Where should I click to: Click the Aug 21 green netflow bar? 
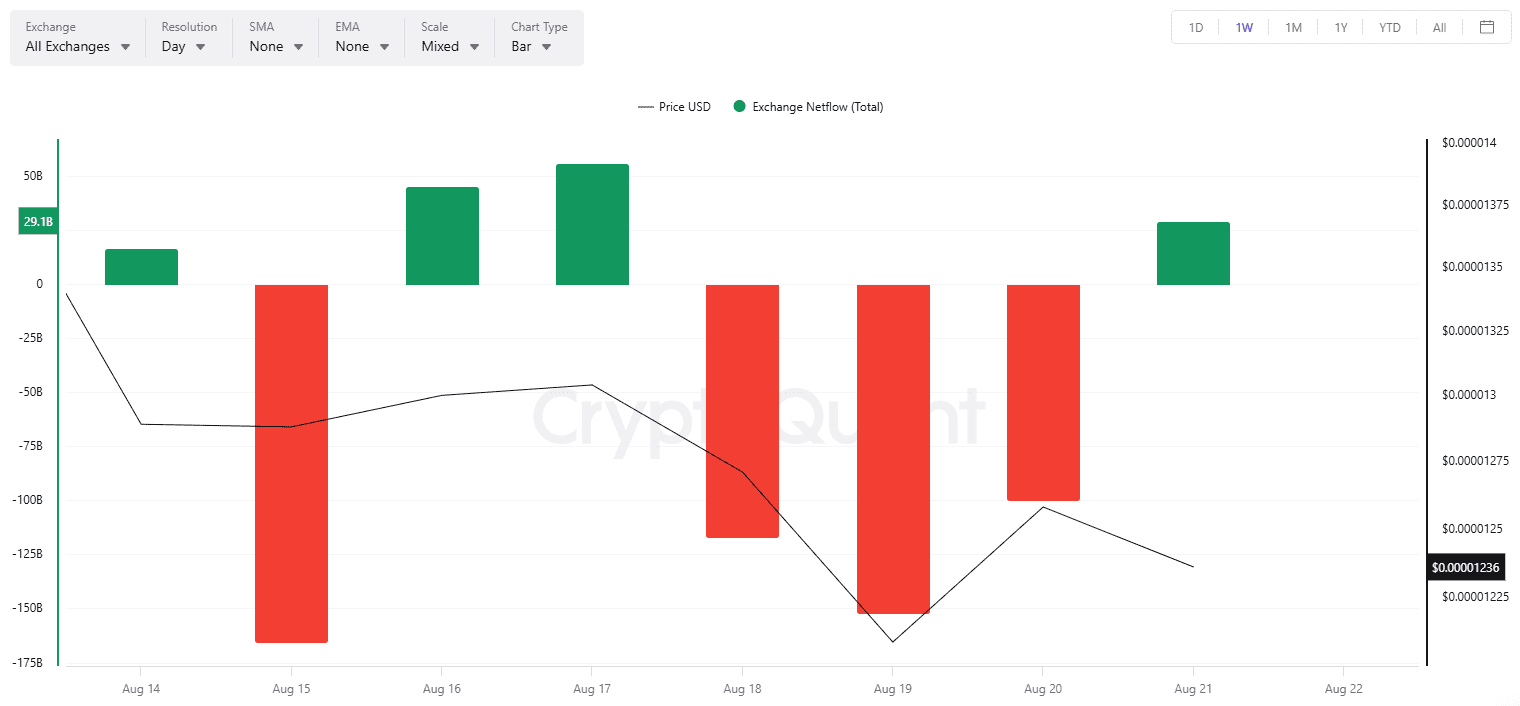pos(1193,253)
